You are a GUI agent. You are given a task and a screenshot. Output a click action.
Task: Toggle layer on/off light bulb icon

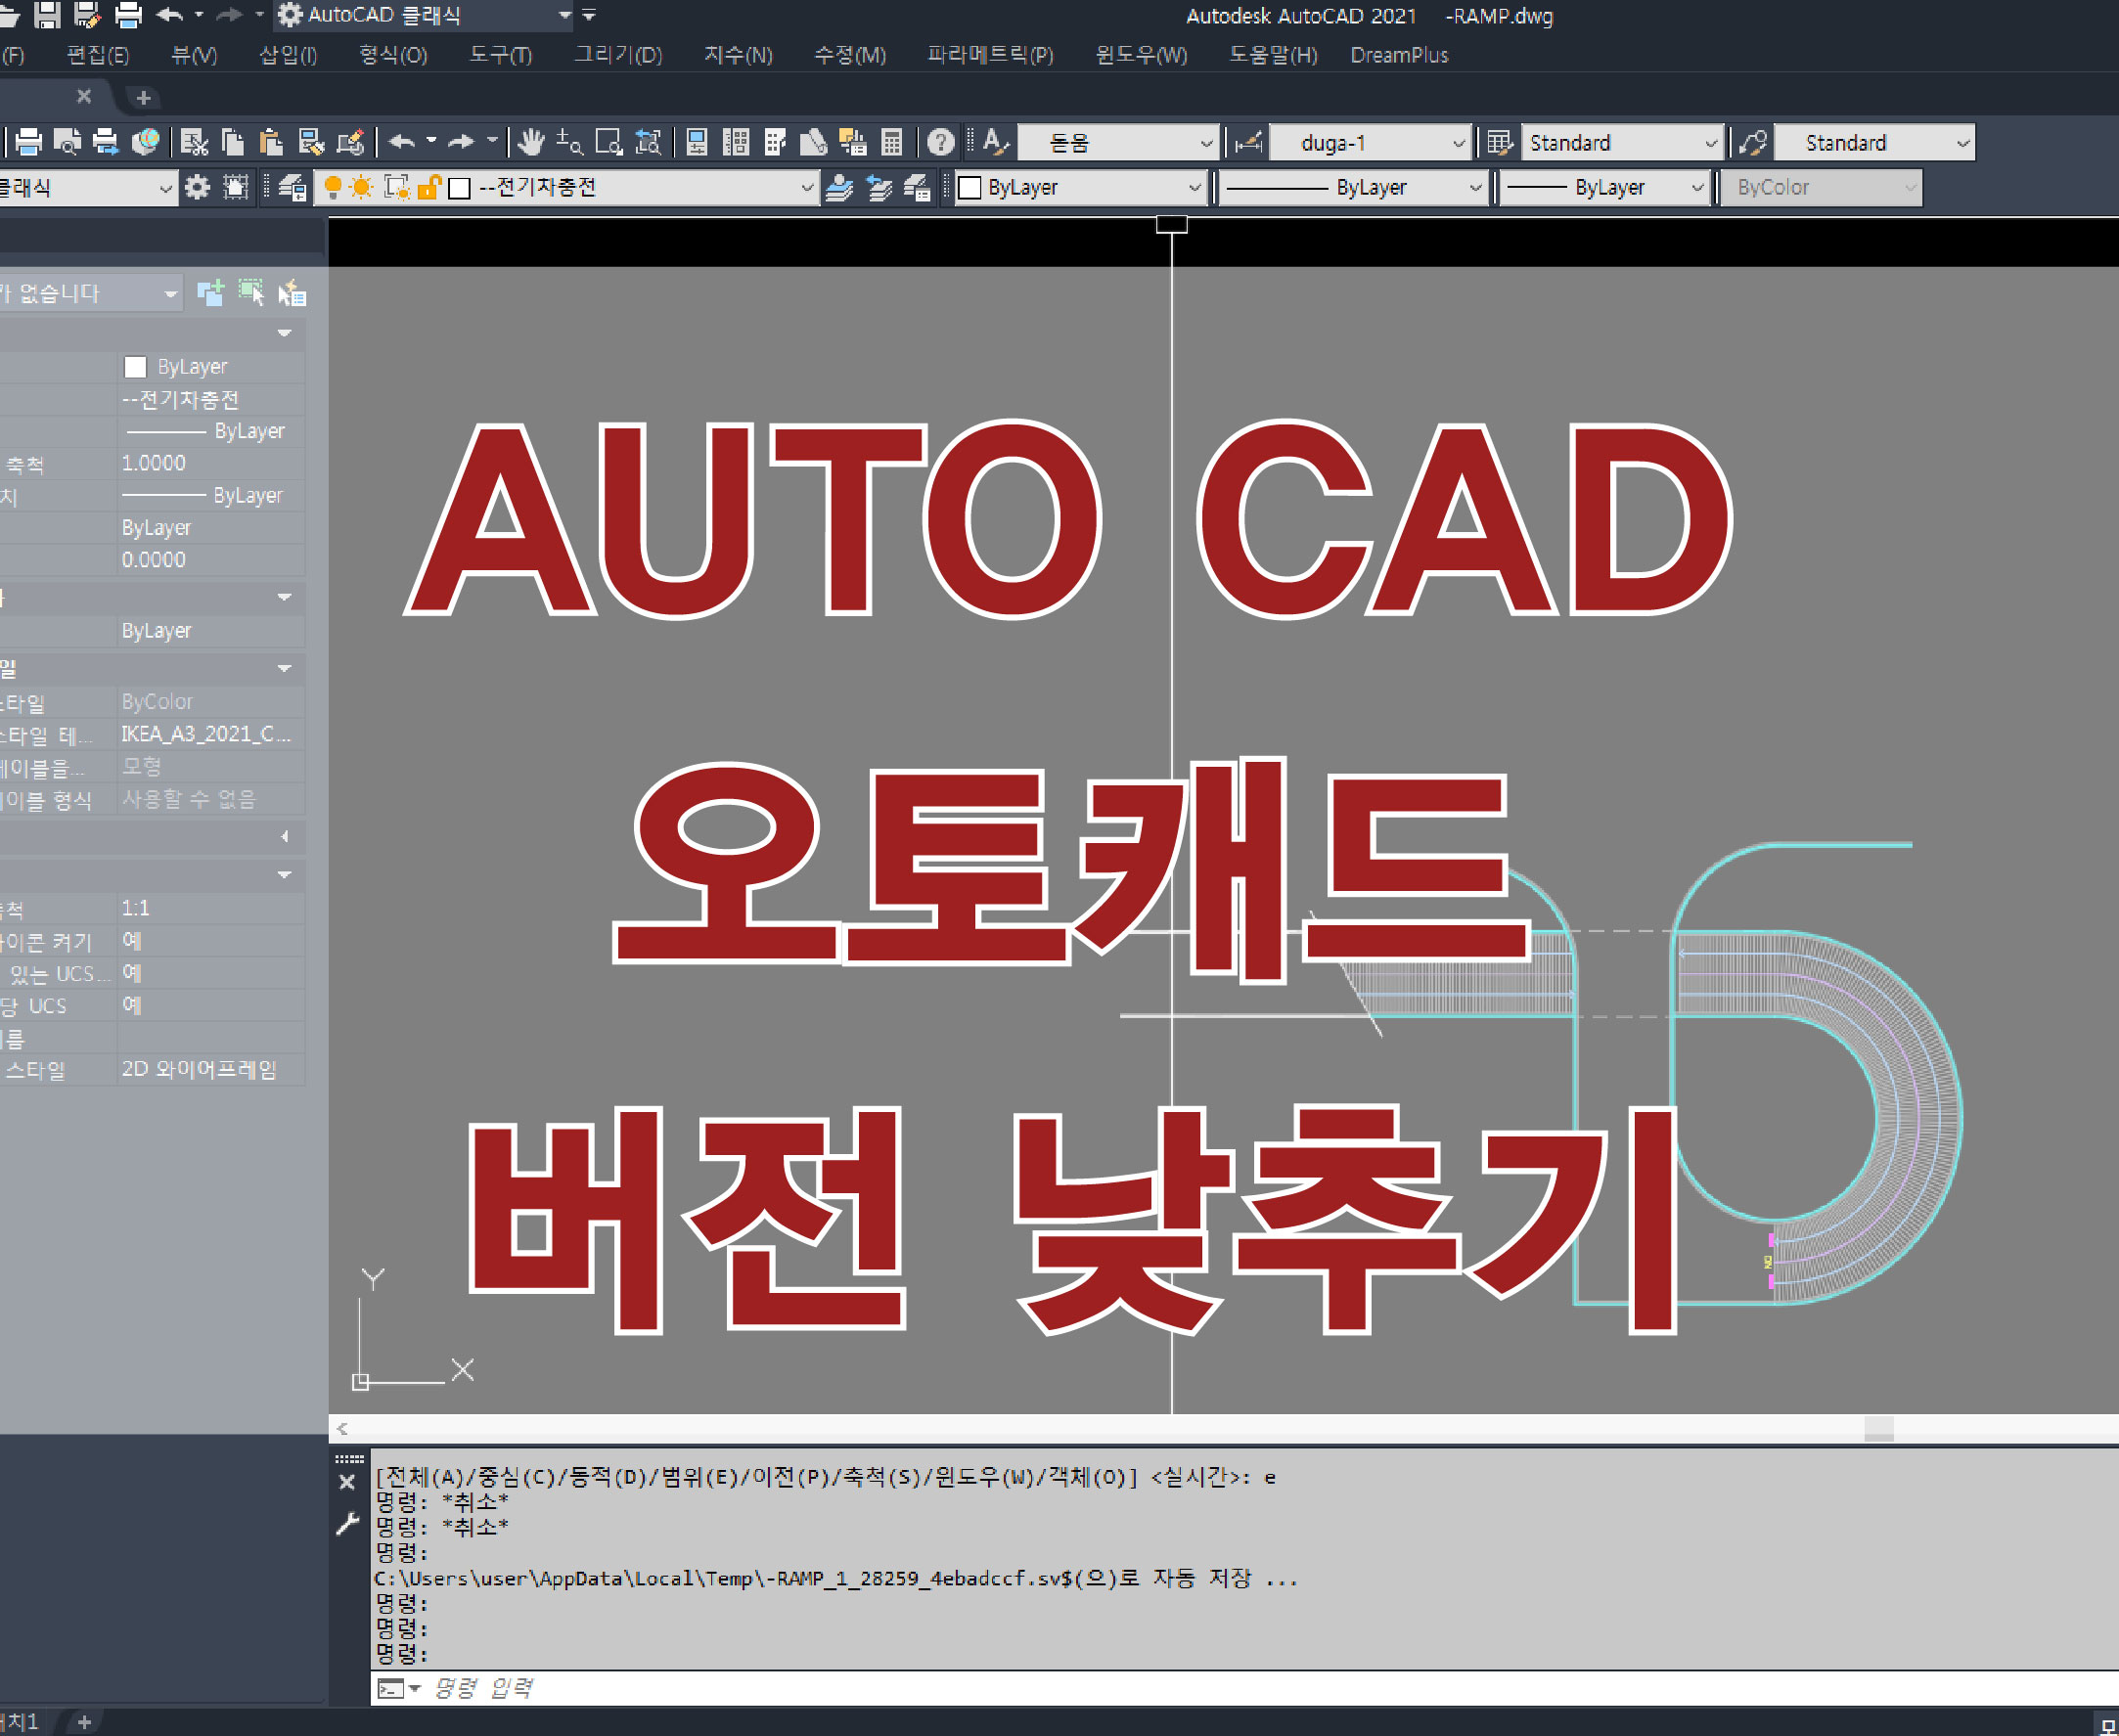[333, 187]
